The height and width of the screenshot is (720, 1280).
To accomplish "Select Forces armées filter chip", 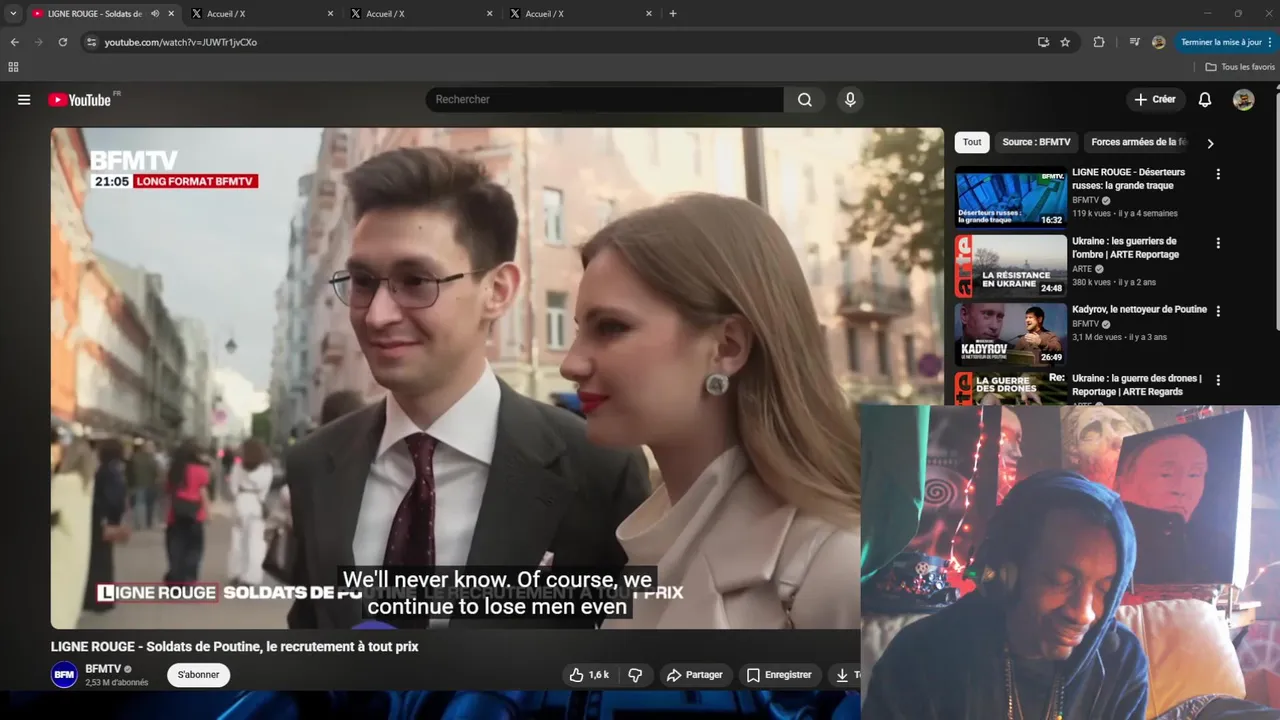I will (1139, 142).
